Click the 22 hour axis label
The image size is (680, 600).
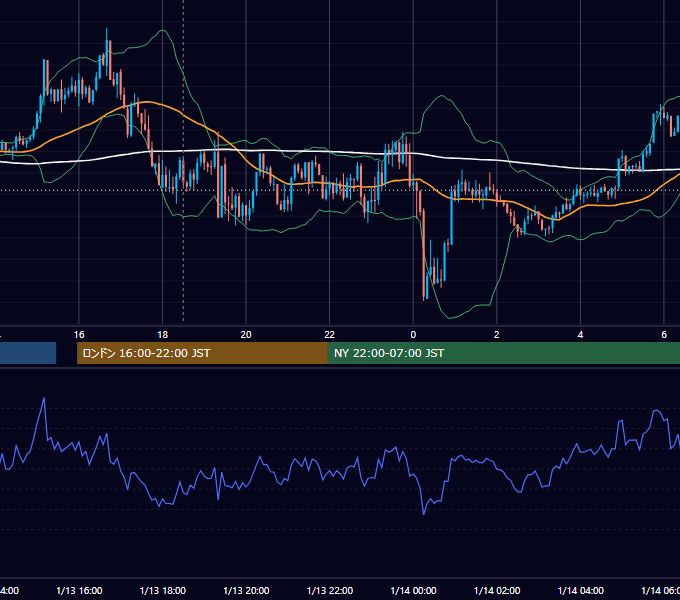click(330, 335)
